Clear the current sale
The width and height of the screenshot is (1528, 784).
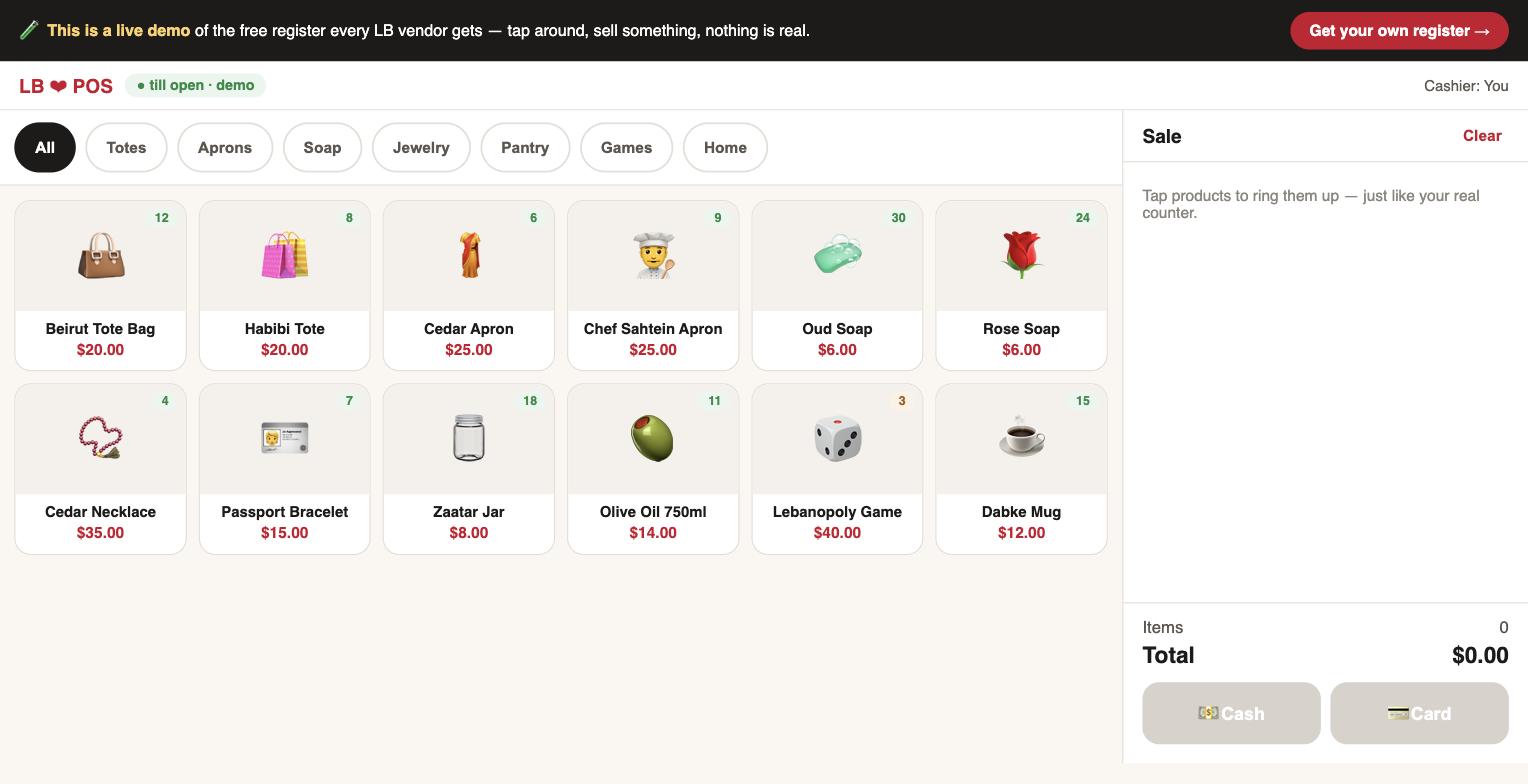1482,136
